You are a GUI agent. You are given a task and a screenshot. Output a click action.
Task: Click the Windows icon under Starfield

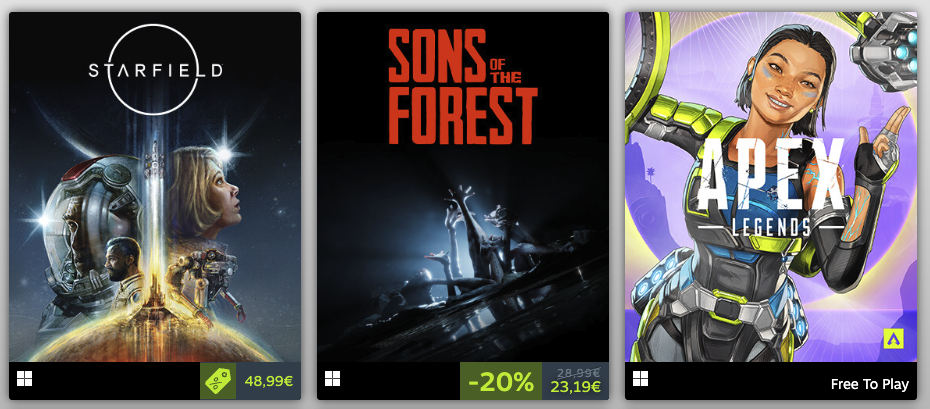[x=26, y=380]
